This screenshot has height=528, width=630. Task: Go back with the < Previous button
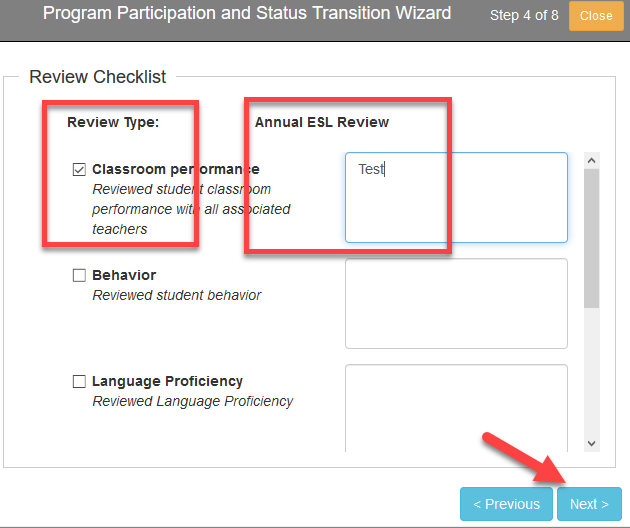pos(506,504)
